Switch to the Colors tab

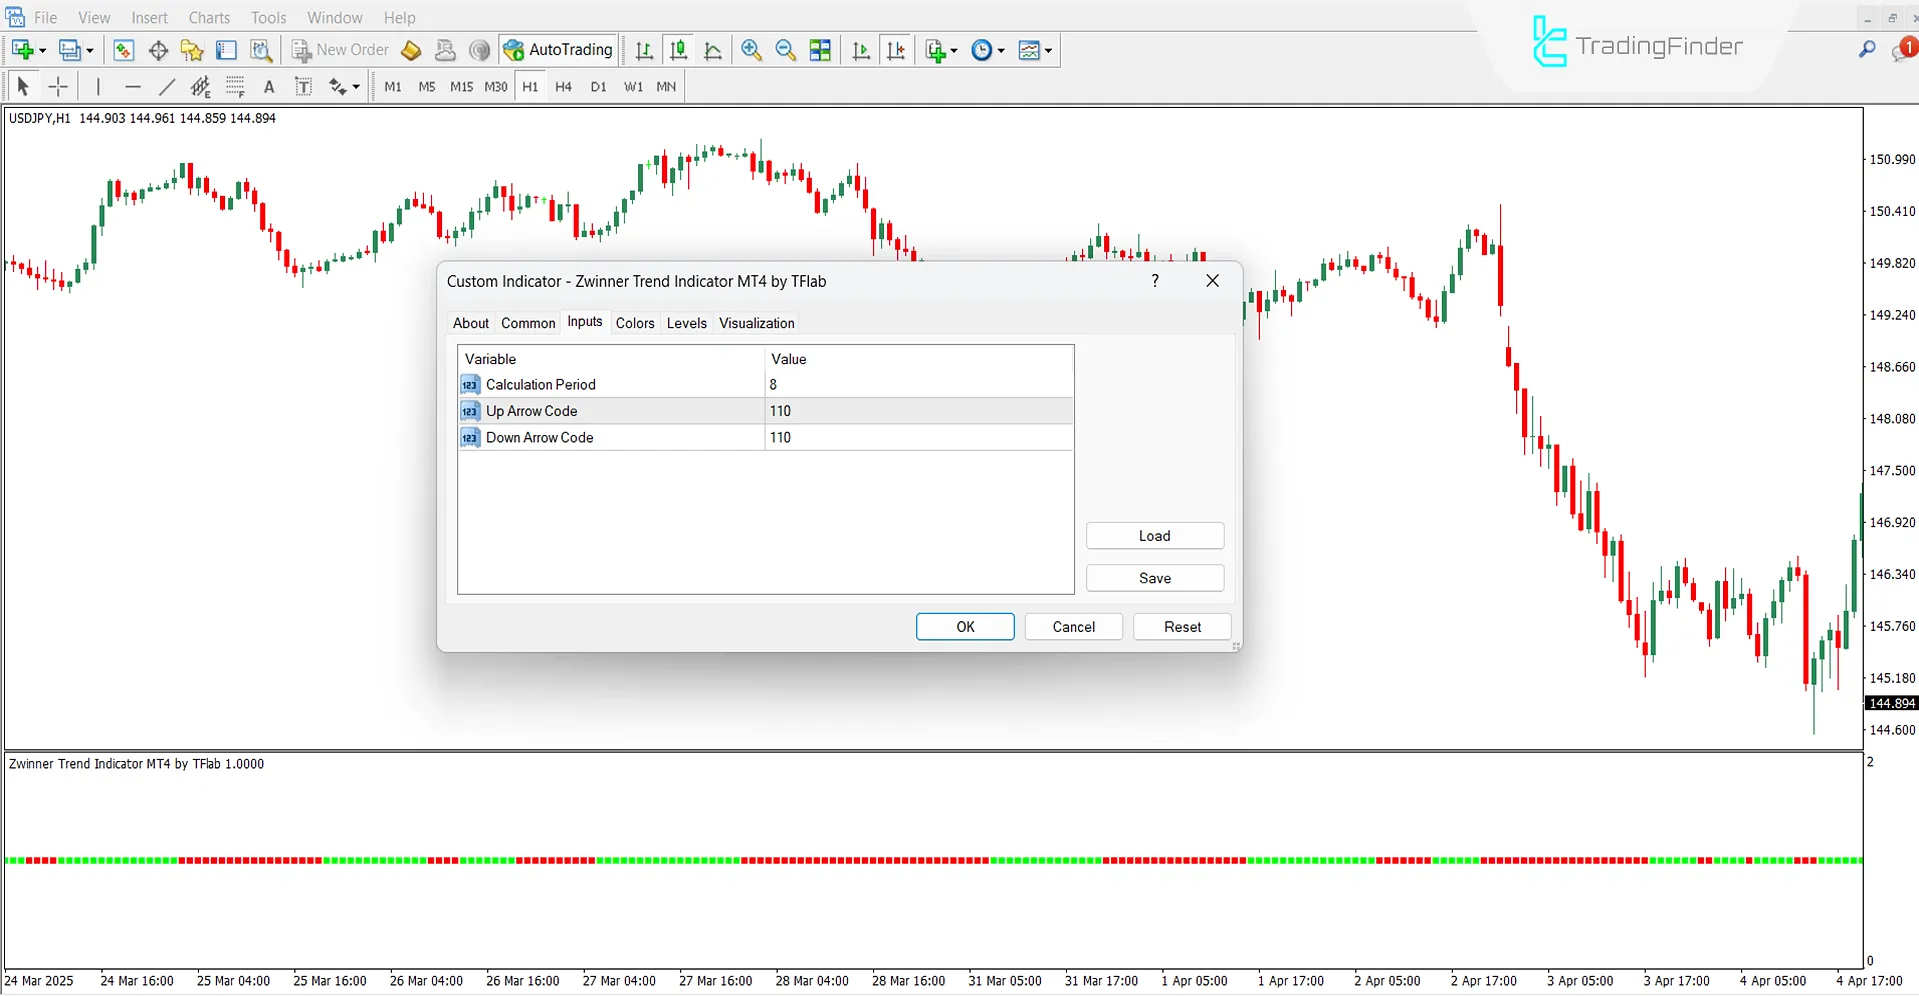click(x=635, y=322)
